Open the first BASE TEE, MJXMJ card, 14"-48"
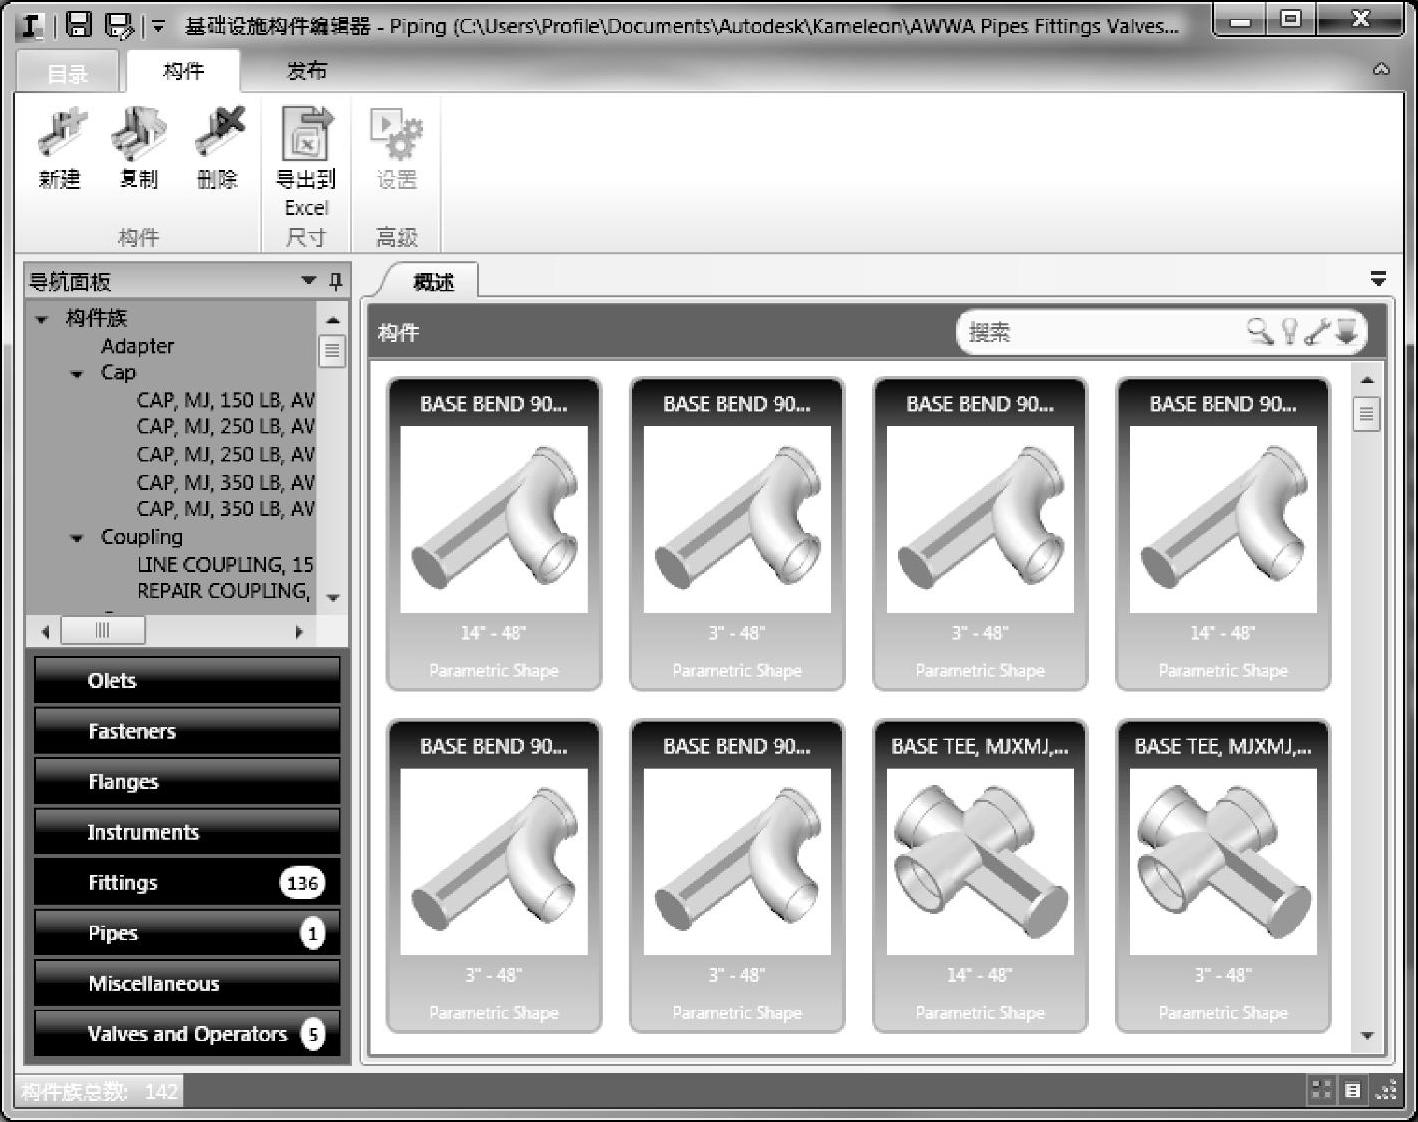Screen dimensions: 1418x1122 pos(980,876)
